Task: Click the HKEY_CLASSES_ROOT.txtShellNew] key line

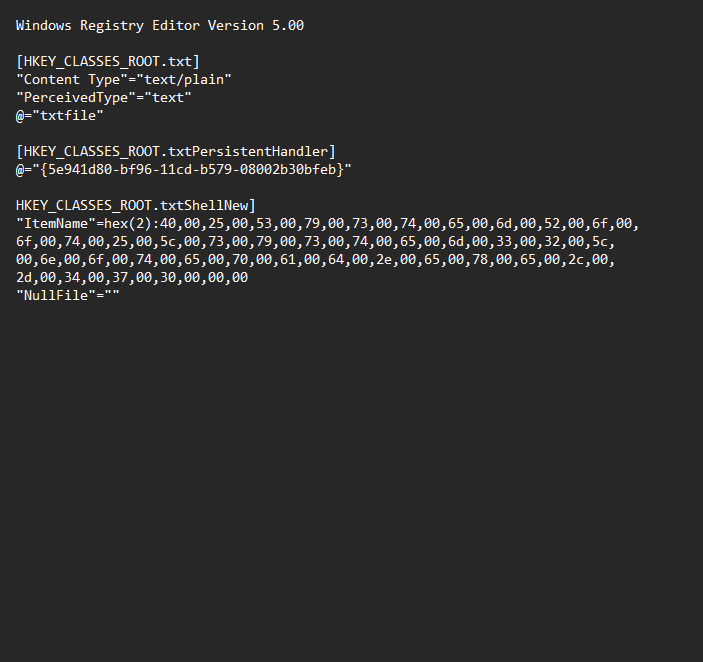Action: pos(136,205)
